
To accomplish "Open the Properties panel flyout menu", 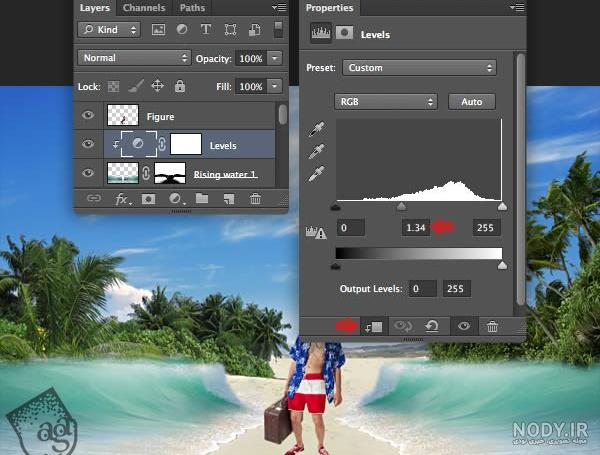I will (517, 7).
